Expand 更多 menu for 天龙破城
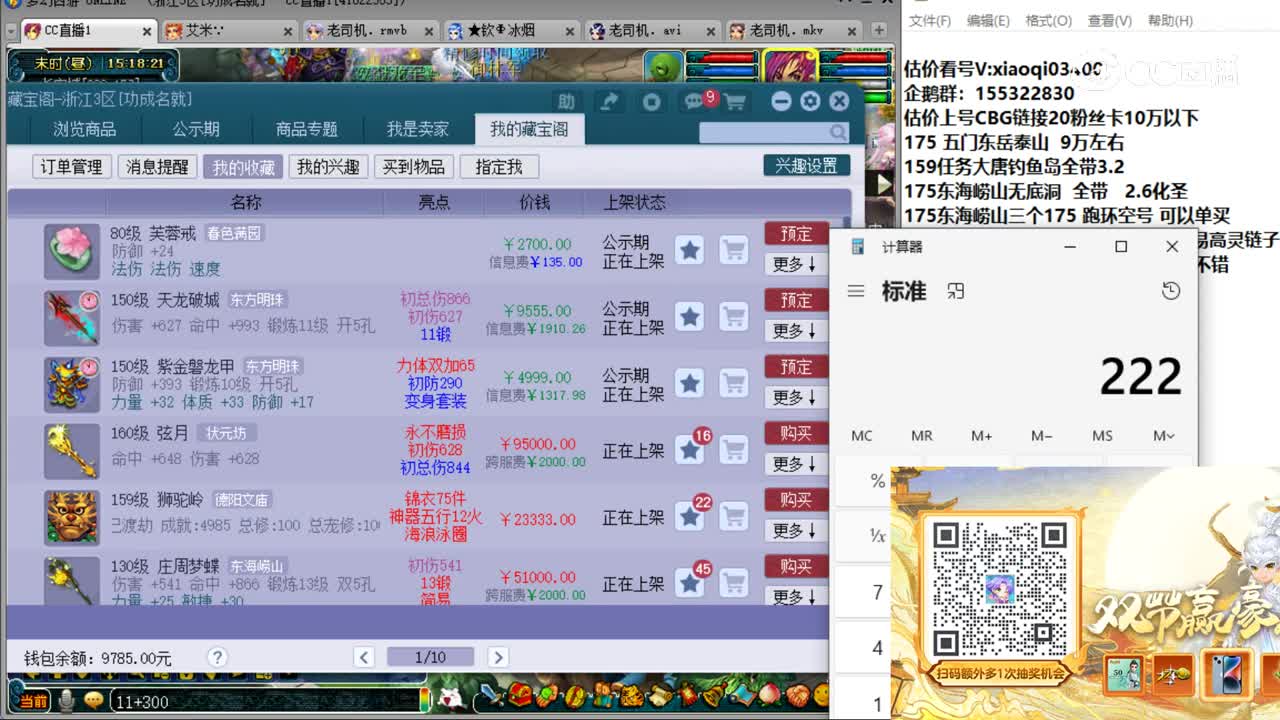Image resolution: width=1280 pixels, height=720 pixels. [795, 331]
